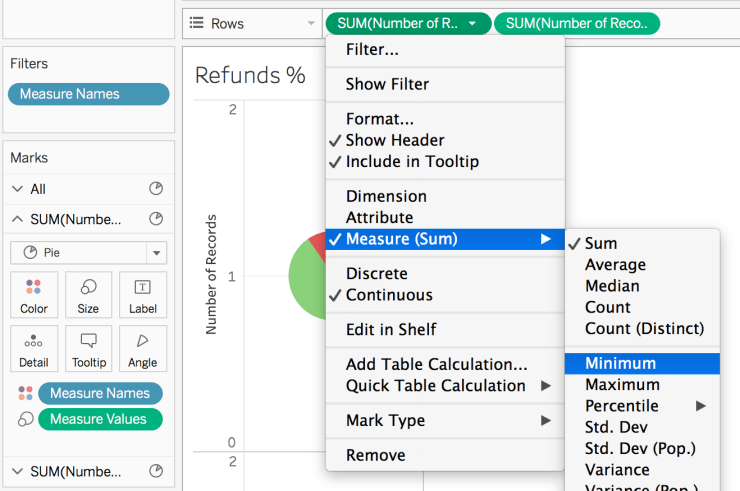Screen dimensions: 740x491
Task: Open the Label marks card button
Action: click(x=142, y=295)
